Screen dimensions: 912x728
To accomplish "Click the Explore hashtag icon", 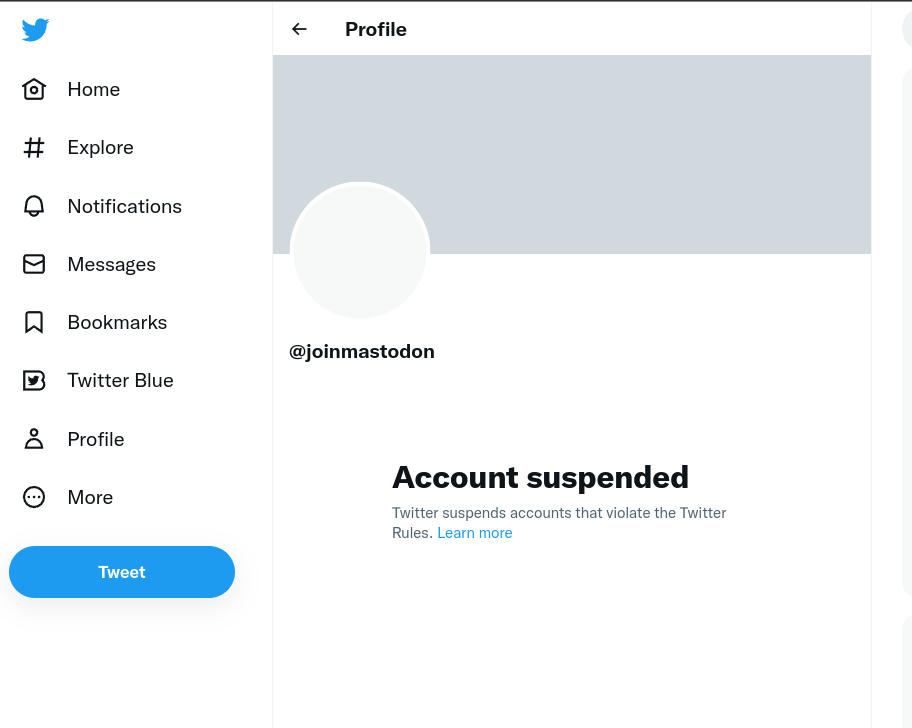I will point(34,148).
